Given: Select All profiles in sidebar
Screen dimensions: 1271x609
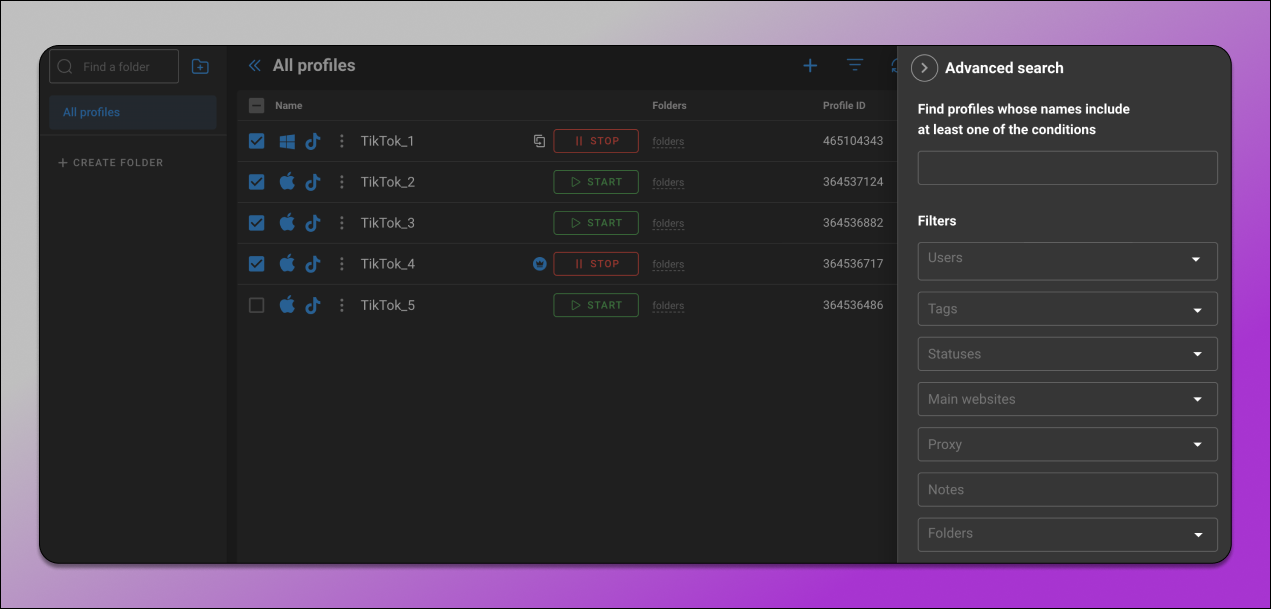Looking at the screenshot, I should click(x=133, y=112).
